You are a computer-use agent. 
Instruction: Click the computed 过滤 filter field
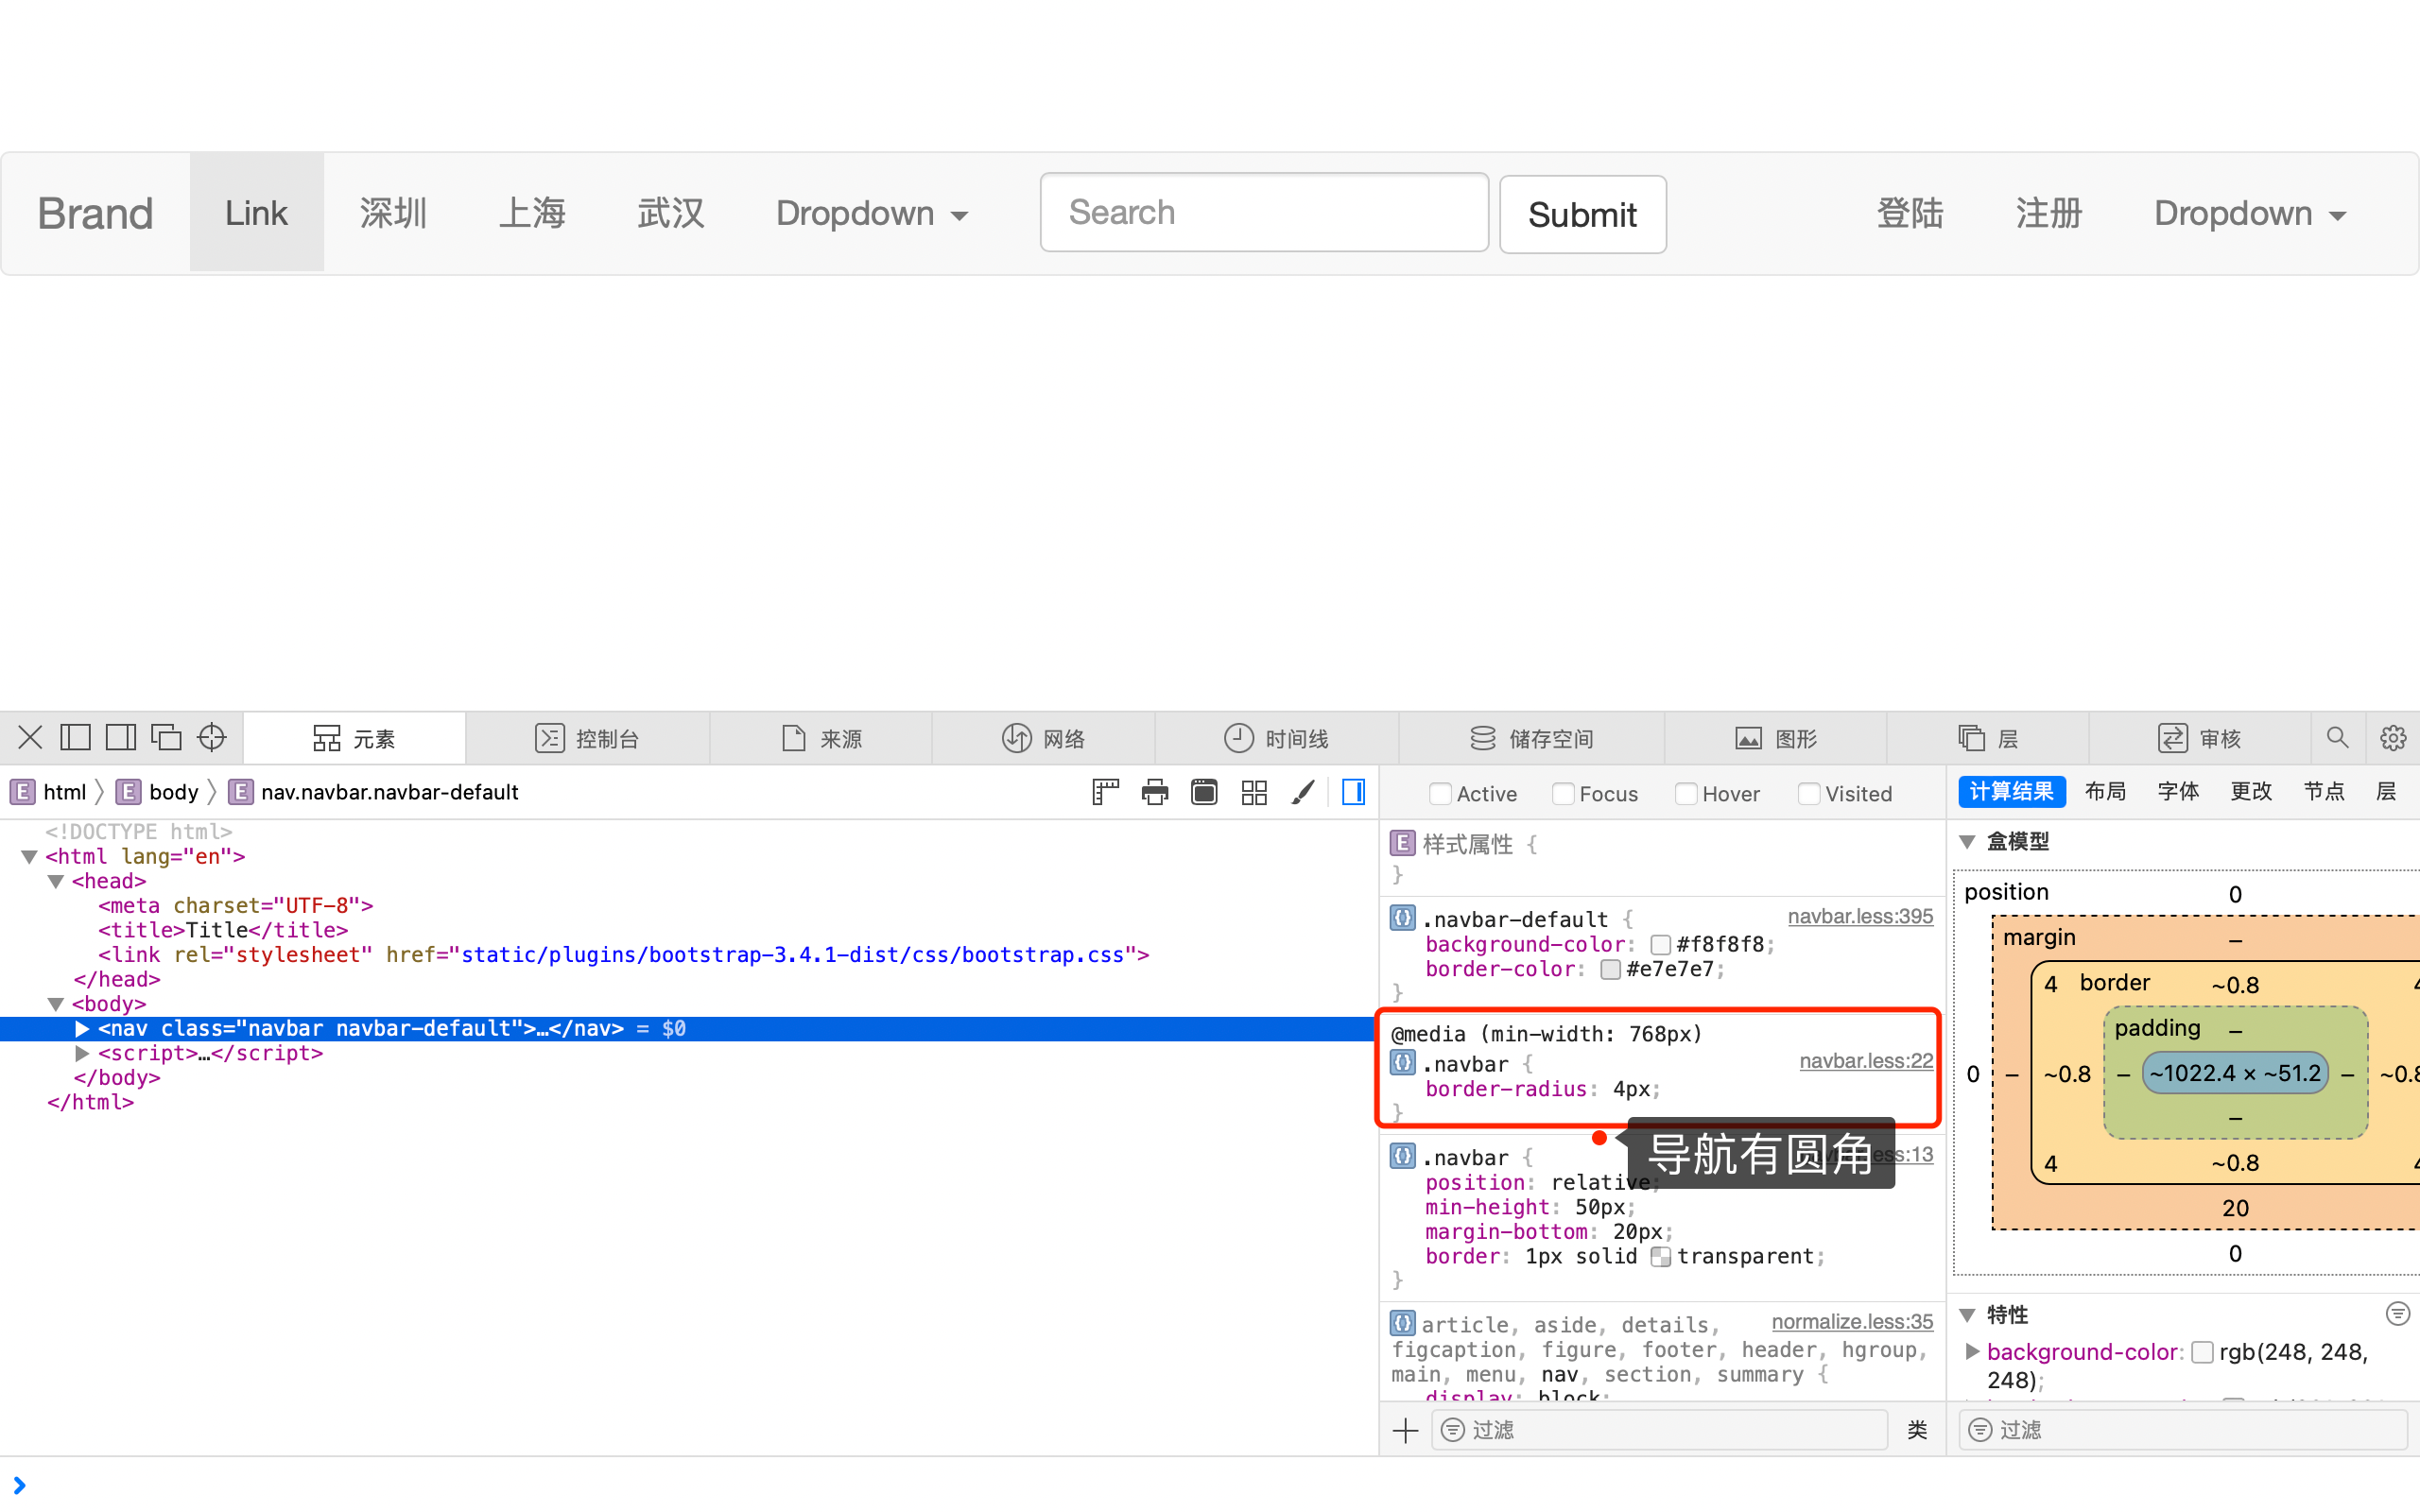tap(2183, 1430)
